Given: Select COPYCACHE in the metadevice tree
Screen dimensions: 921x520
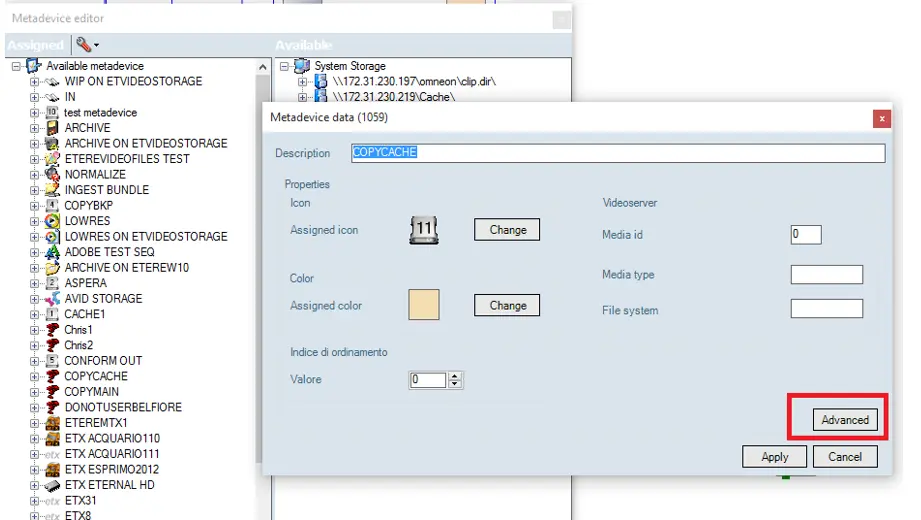Looking at the screenshot, I should pos(96,376).
